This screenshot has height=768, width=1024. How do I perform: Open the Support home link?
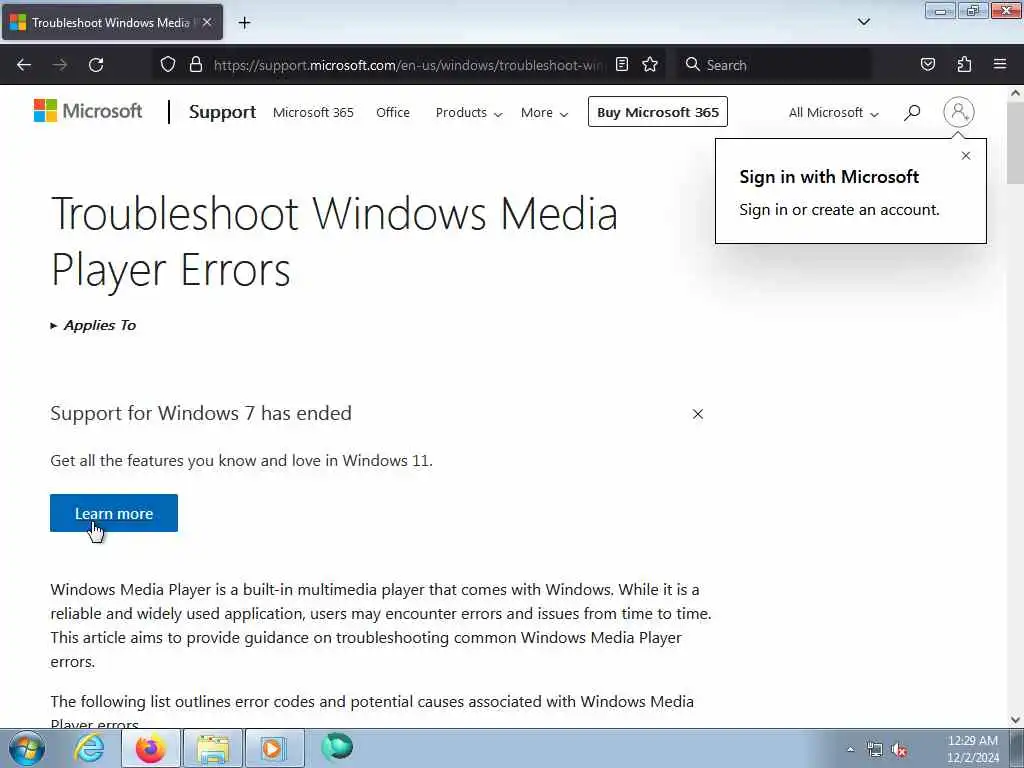tap(222, 112)
